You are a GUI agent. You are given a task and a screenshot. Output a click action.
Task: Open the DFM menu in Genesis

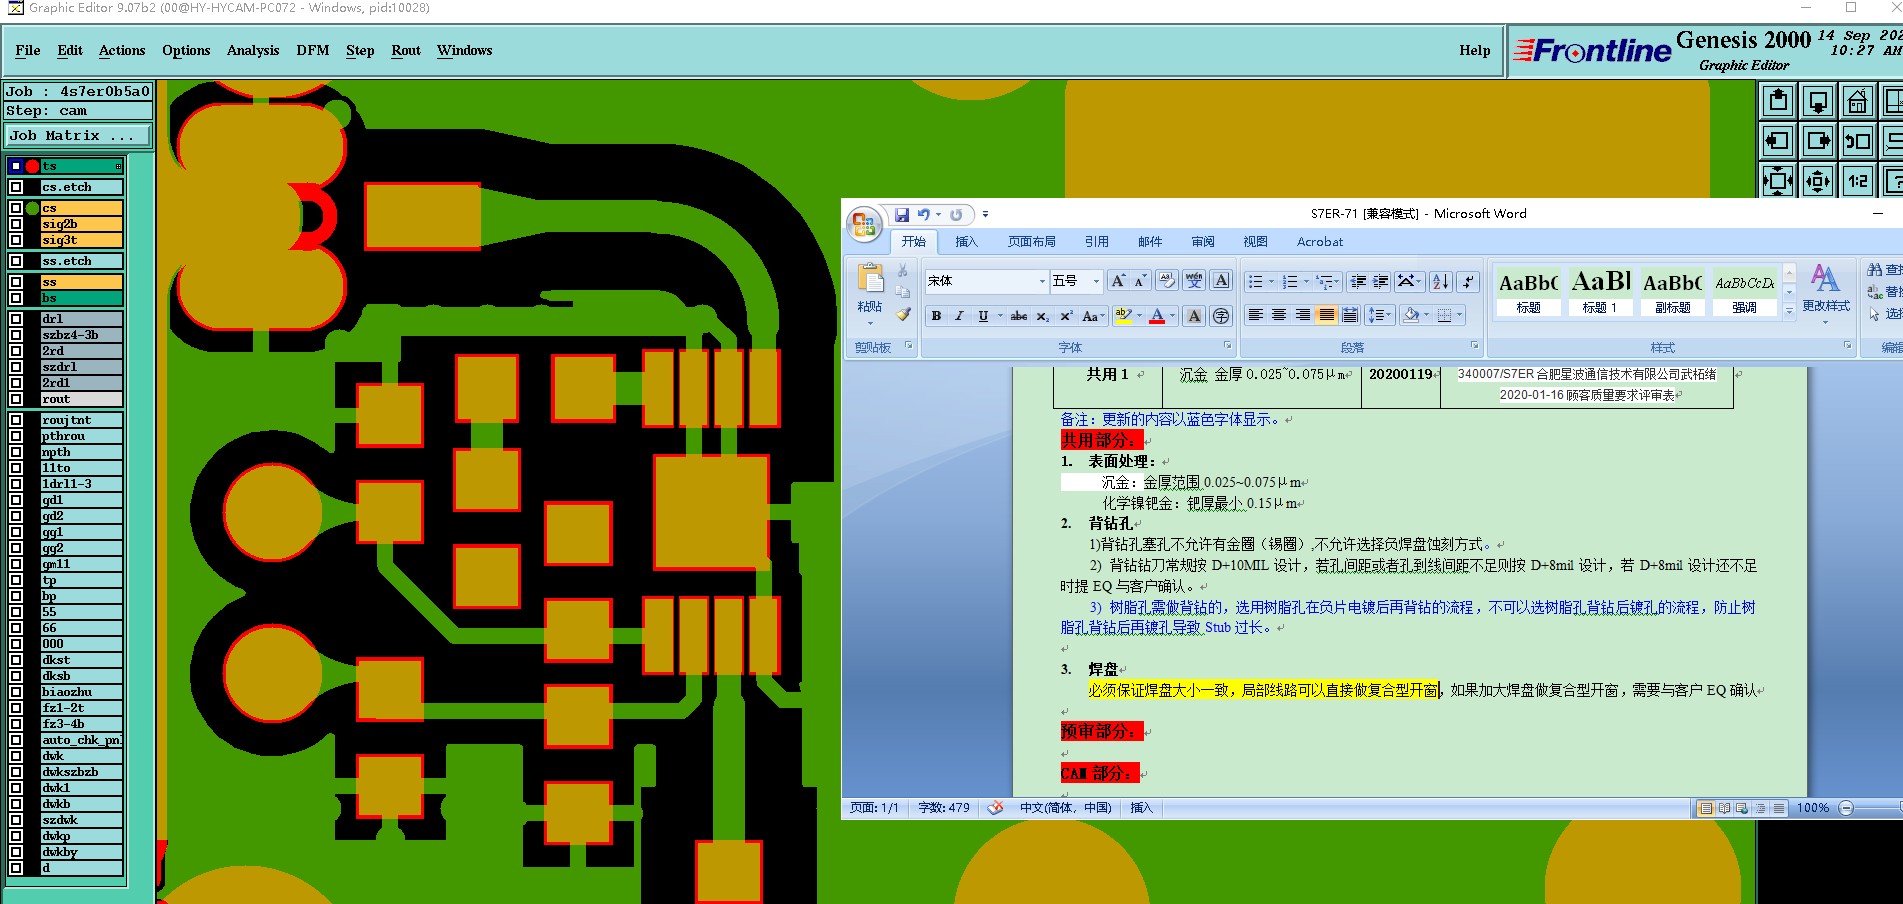pyautogui.click(x=313, y=51)
